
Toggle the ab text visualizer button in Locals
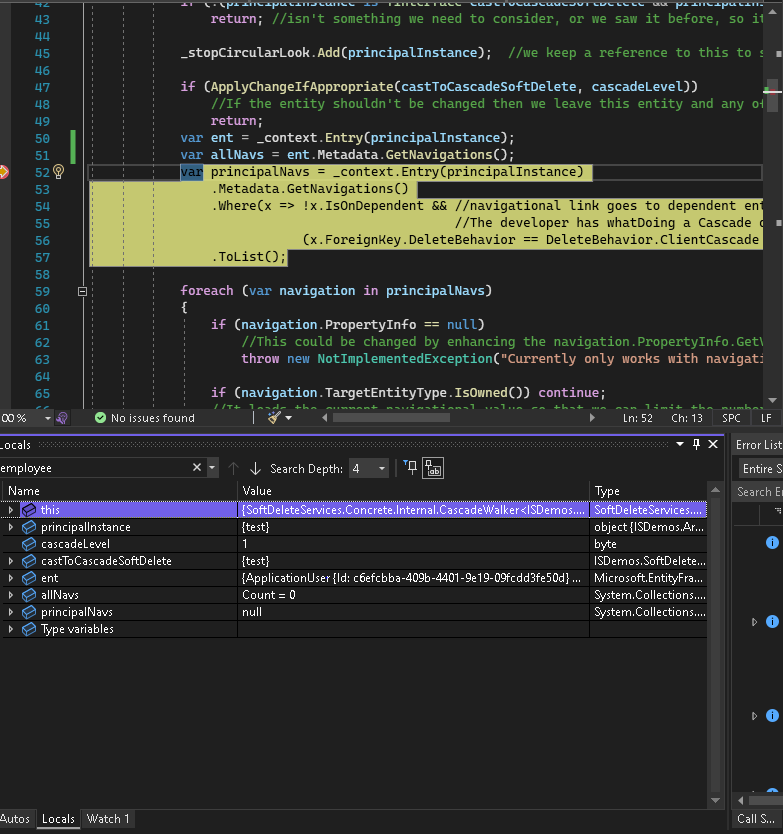[x=433, y=468]
